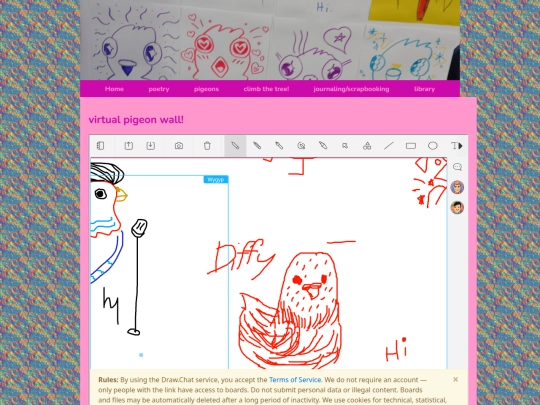Open the poetry menu item
The width and height of the screenshot is (540, 405).
[159, 89]
